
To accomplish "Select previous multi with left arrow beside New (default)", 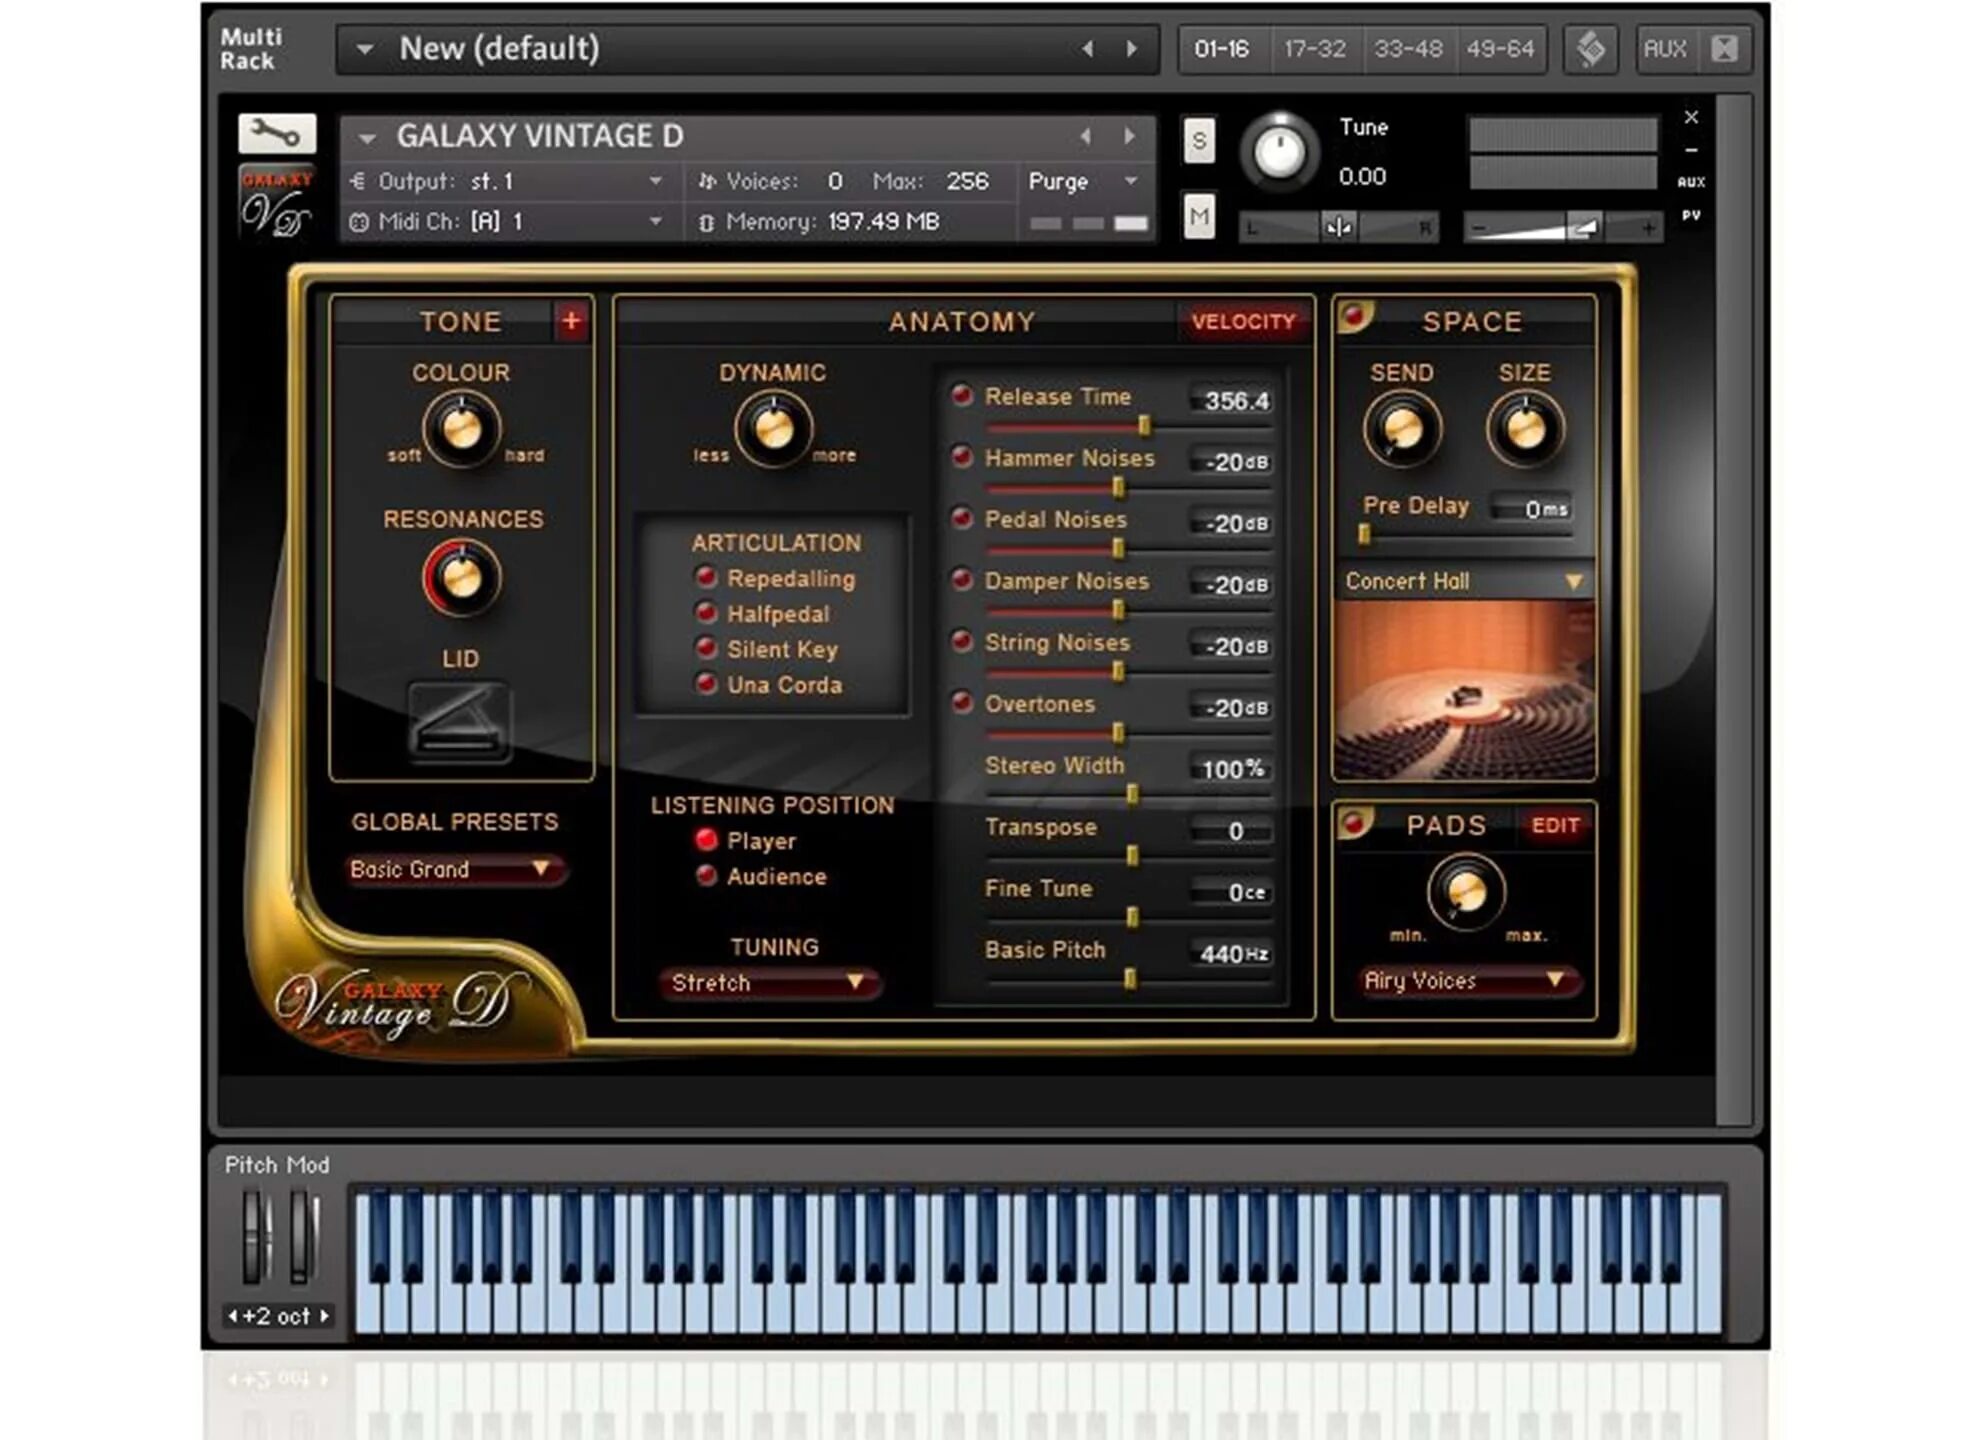I will tap(1087, 49).
